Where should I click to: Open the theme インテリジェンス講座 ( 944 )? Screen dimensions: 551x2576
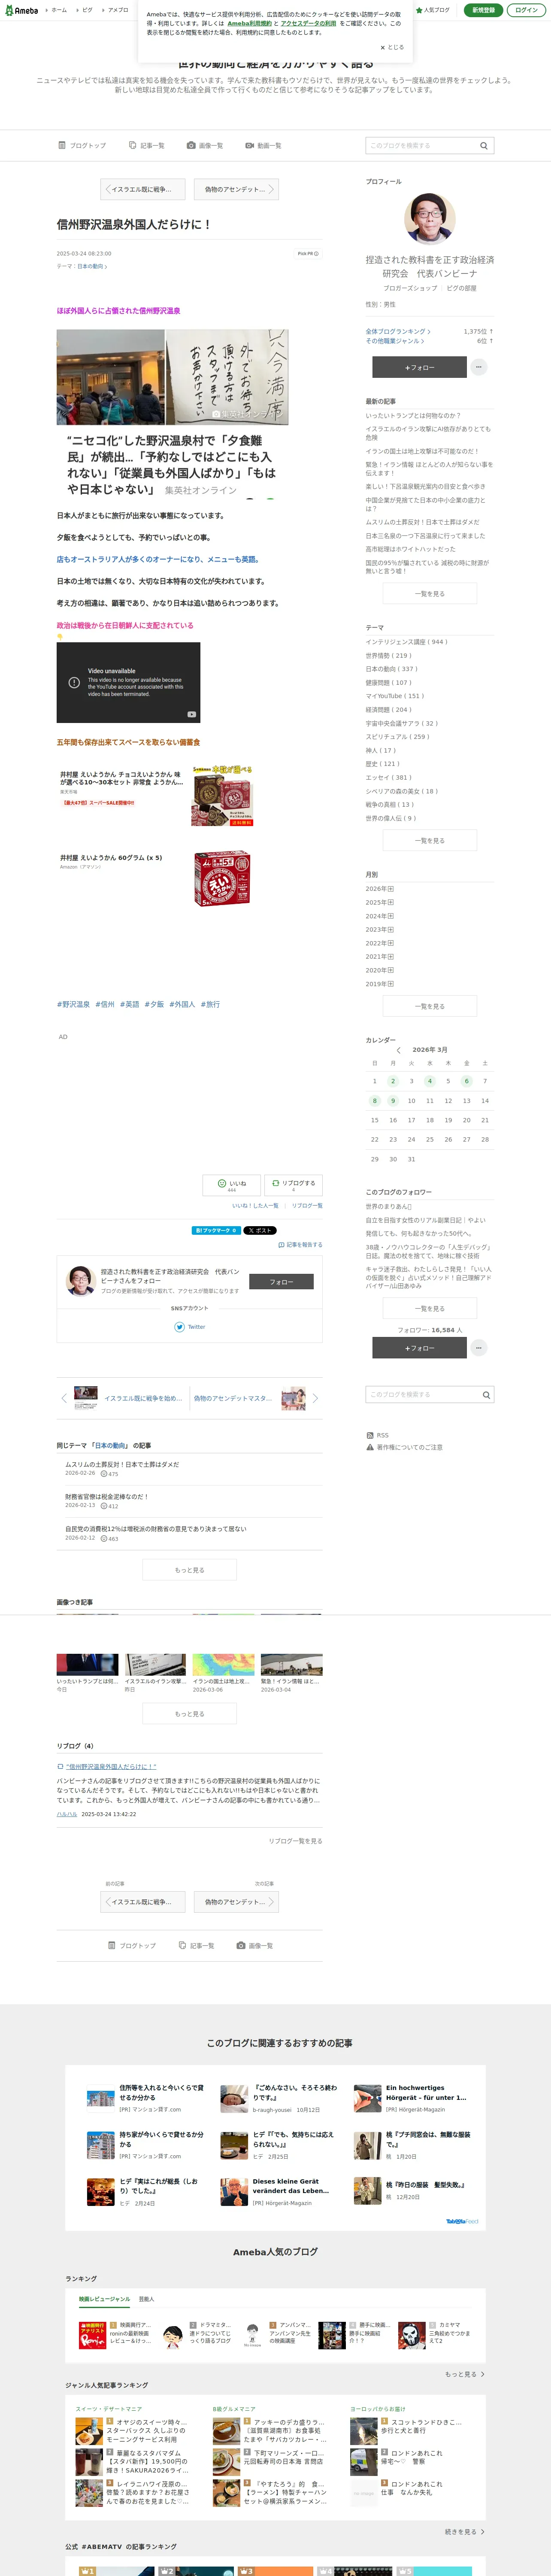pyautogui.click(x=406, y=642)
